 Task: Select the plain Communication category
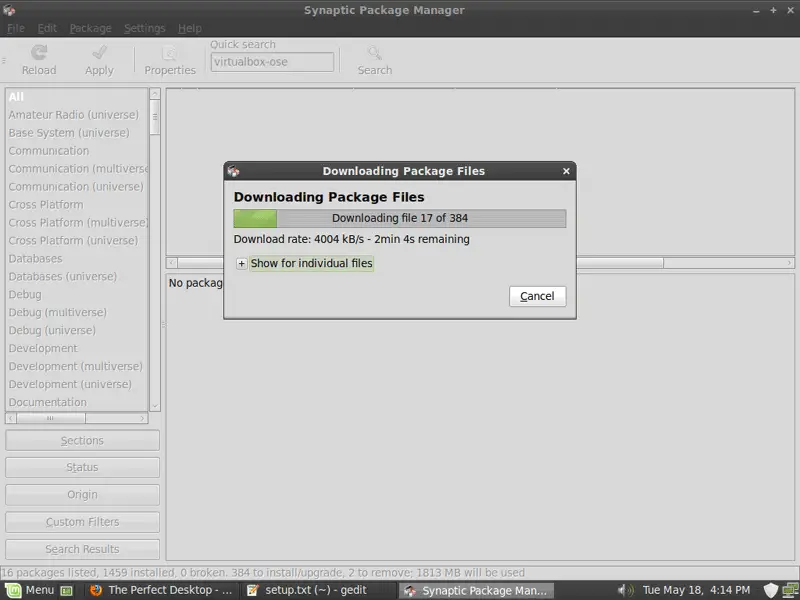(77, 151)
